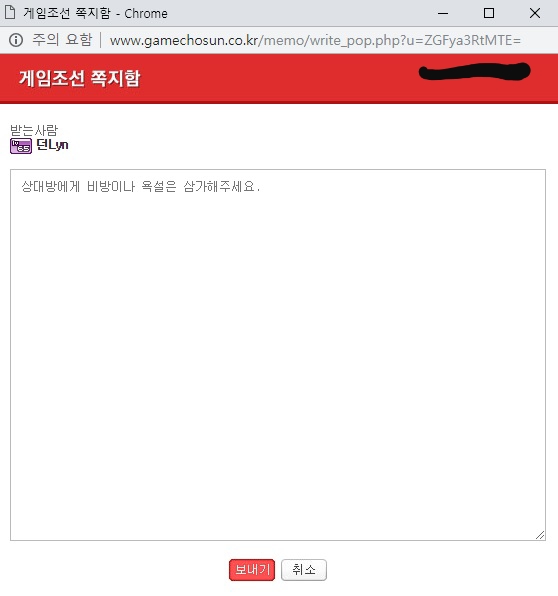Click the 주의 요함 security warning label
The height and width of the screenshot is (596, 558).
62,40
